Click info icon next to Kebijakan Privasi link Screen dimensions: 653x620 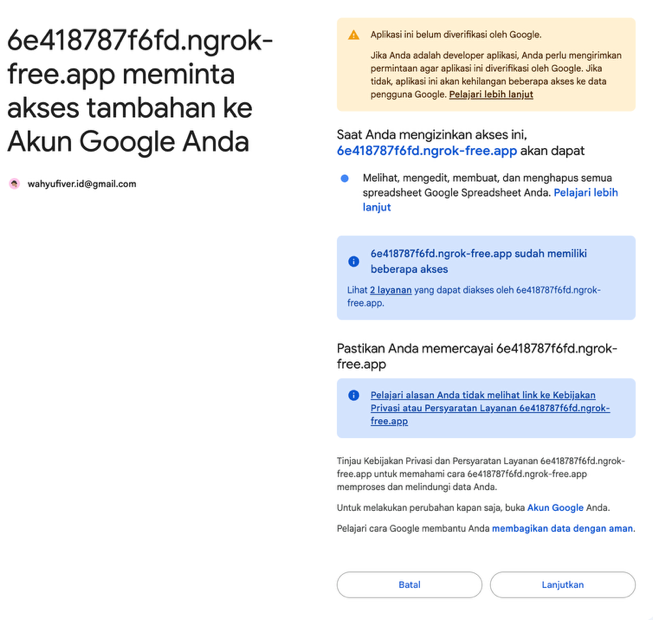pyautogui.click(x=354, y=395)
